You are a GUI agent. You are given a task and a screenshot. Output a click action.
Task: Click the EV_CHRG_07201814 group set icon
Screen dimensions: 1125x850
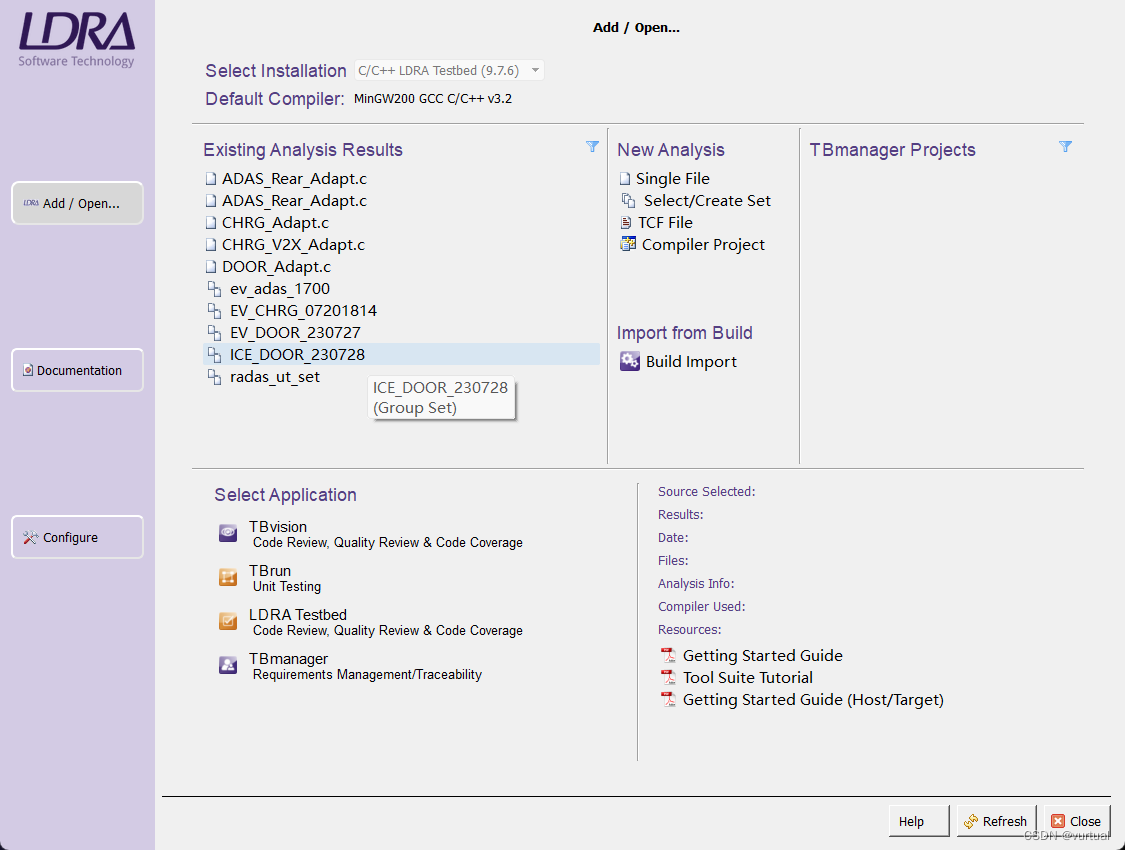click(x=214, y=311)
